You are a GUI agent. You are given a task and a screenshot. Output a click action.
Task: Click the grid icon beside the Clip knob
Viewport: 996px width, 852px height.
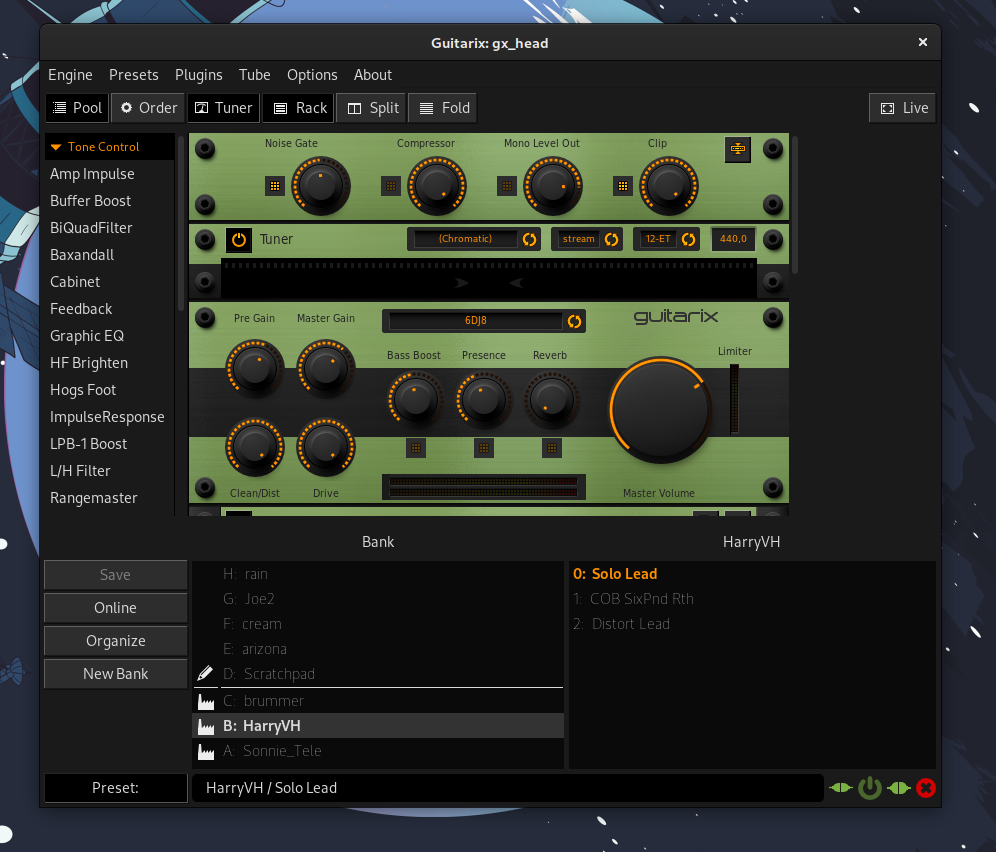pos(622,184)
